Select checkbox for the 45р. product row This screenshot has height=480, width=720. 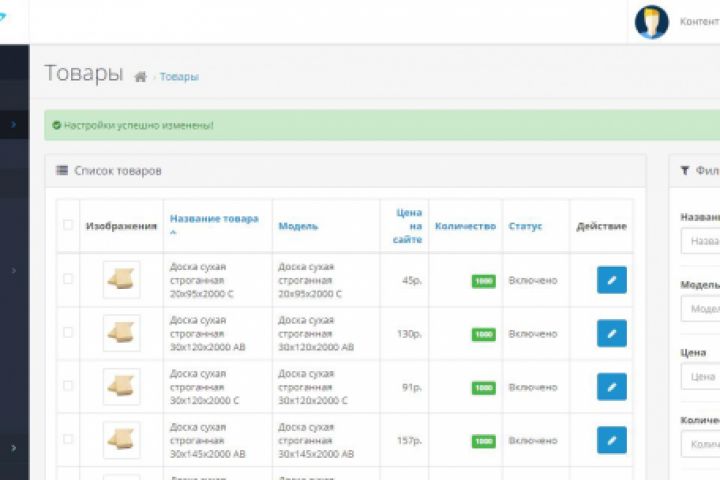coord(68,279)
